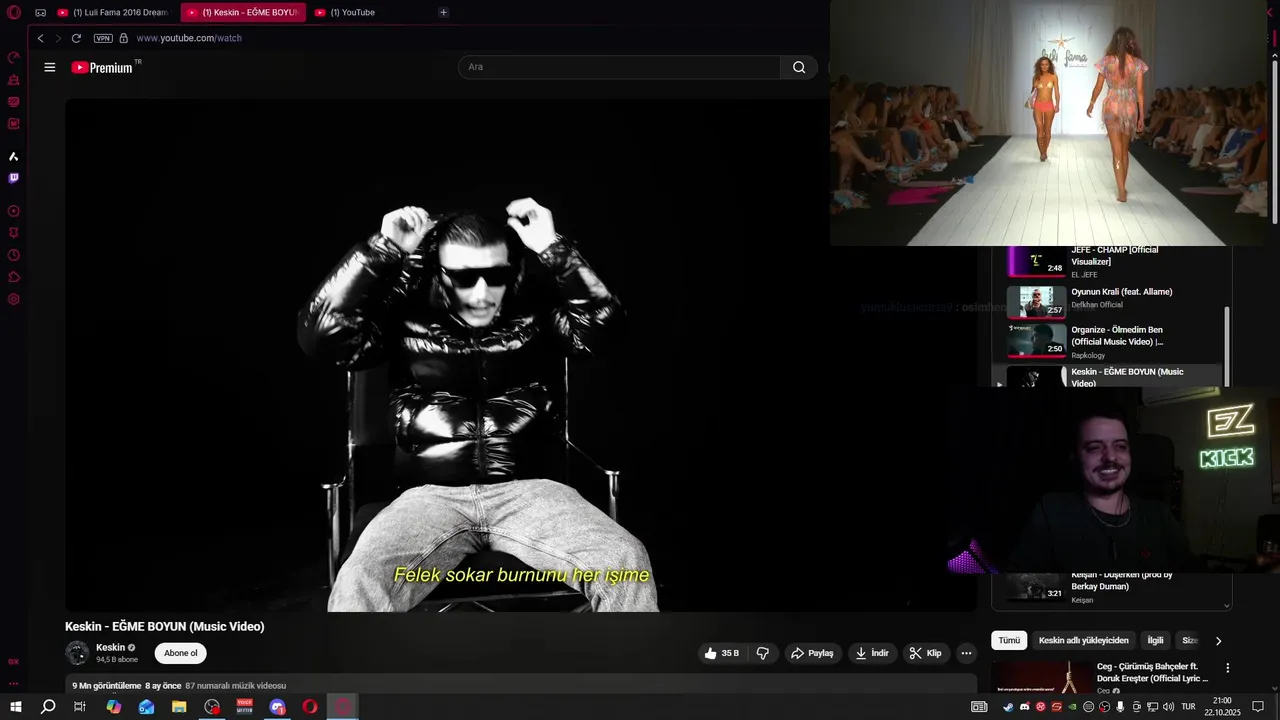Open clock showing 21:00 22.10.2025
The image size is (1280, 720).
[x=1222, y=707]
